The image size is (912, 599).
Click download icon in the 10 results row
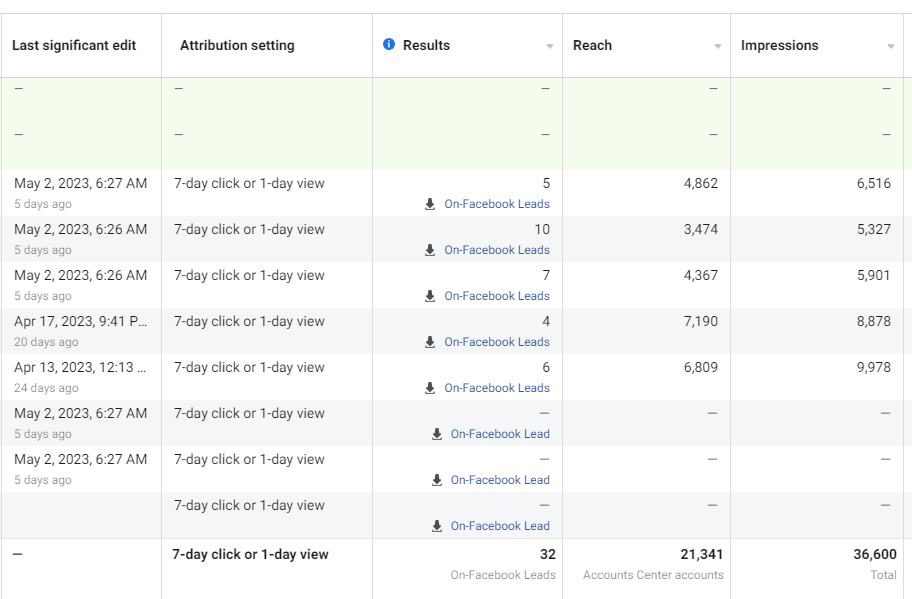[x=430, y=250]
